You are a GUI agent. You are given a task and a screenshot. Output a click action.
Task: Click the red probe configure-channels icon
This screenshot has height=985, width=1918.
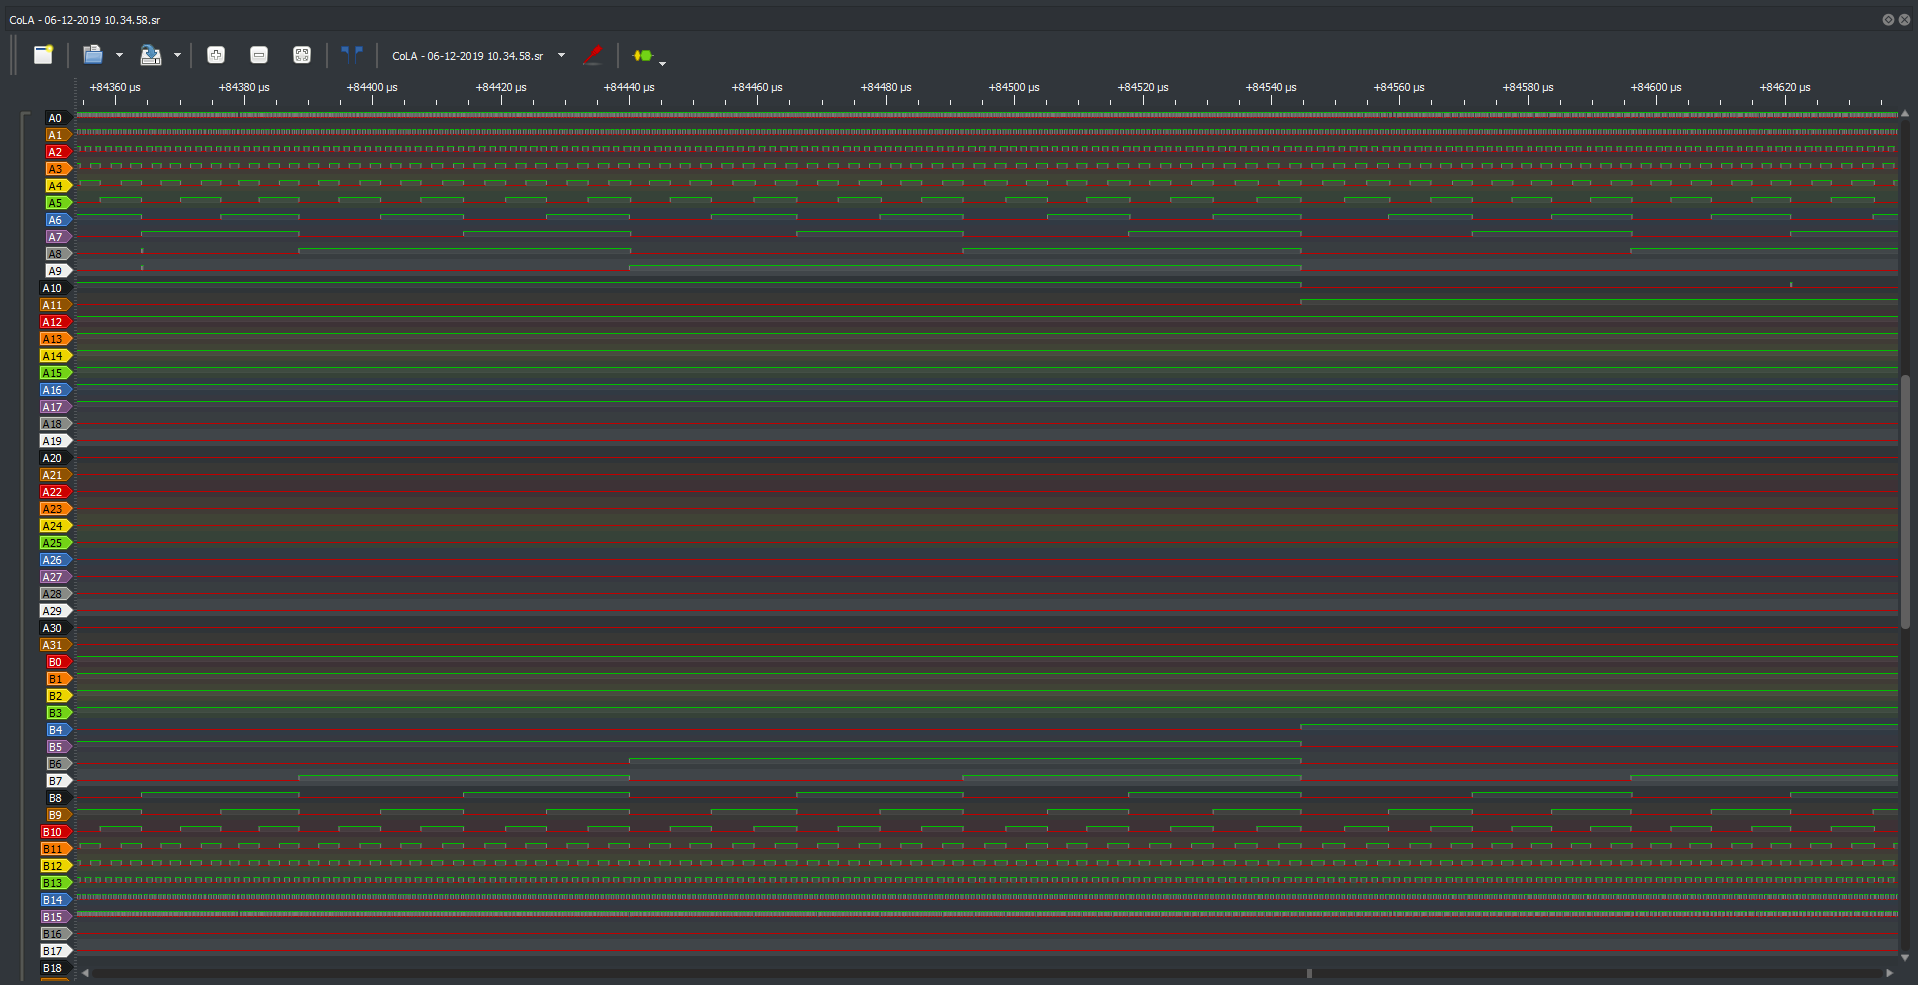593,55
